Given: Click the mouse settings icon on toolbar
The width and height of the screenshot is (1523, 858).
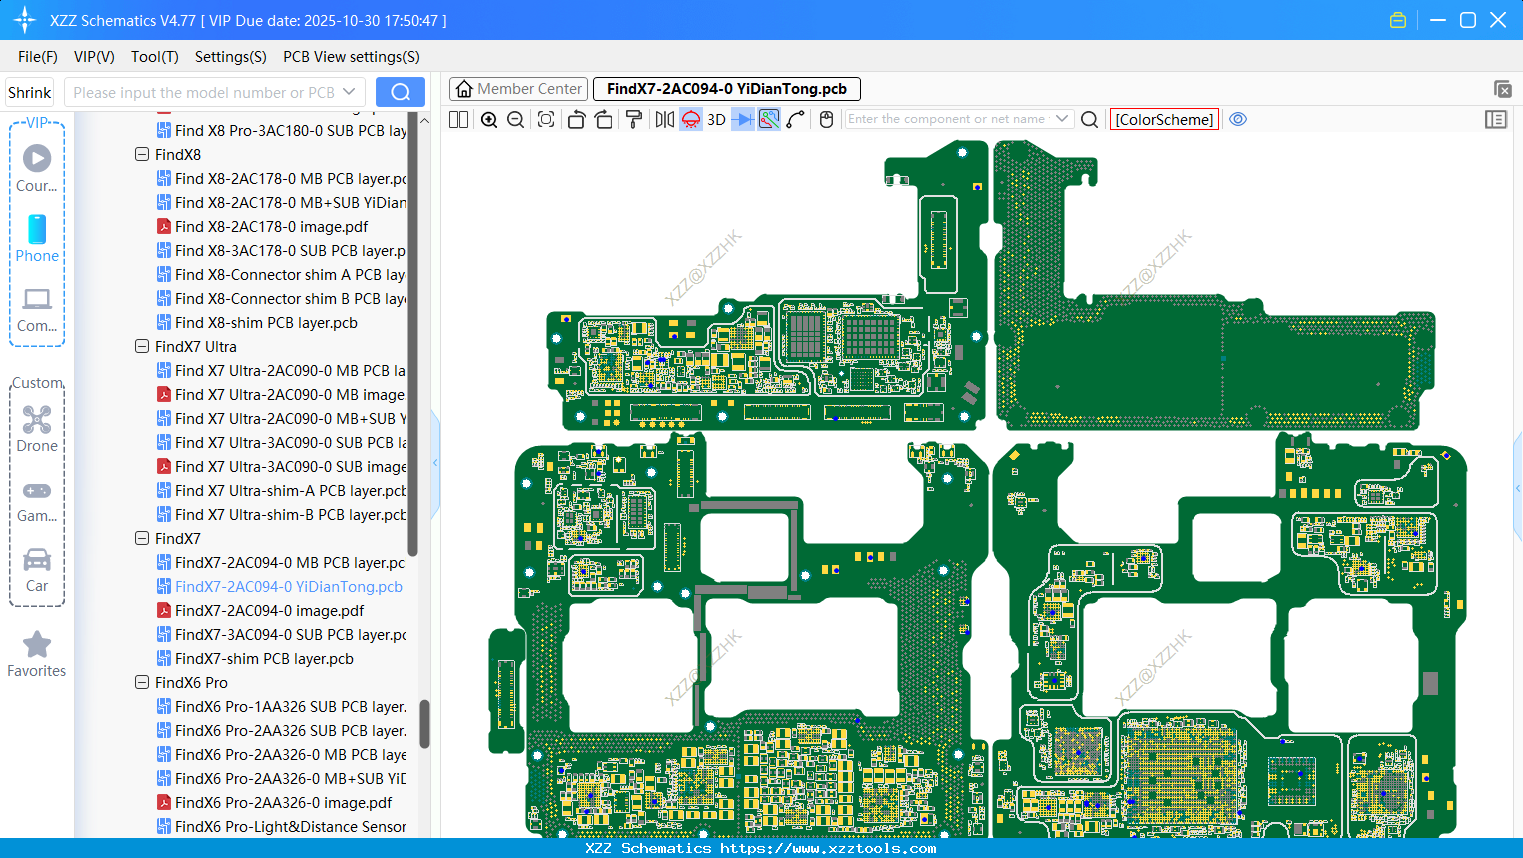Looking at the screenshot, I should [826, 119].
